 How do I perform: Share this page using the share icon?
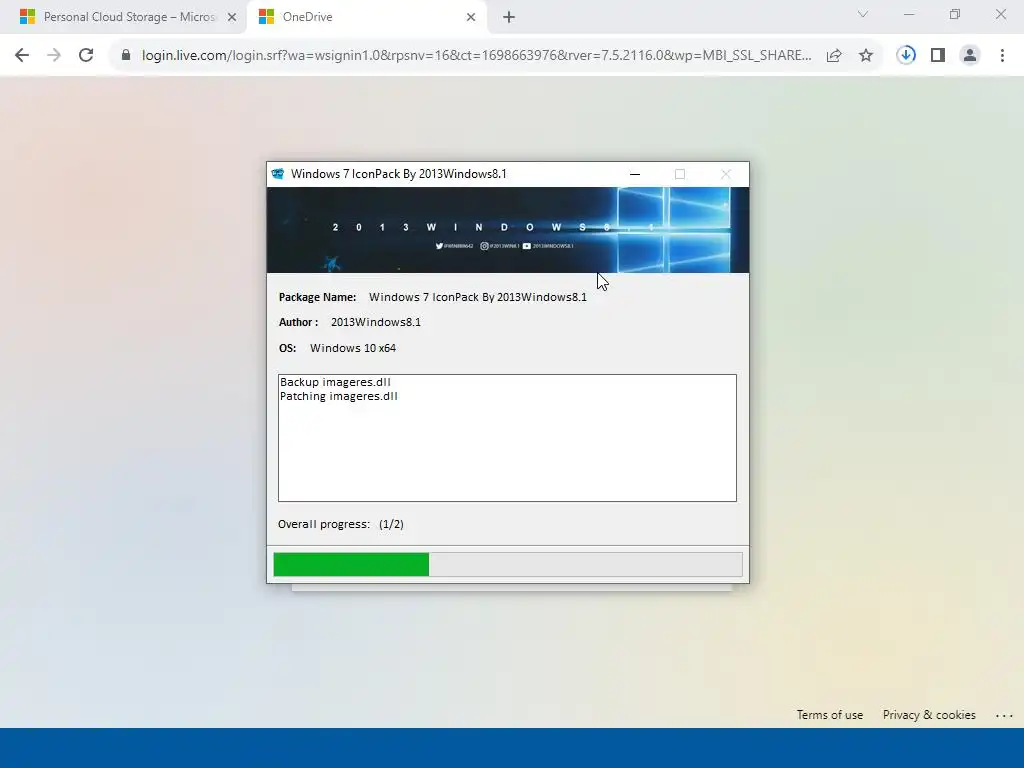click(x=834, y=56)
